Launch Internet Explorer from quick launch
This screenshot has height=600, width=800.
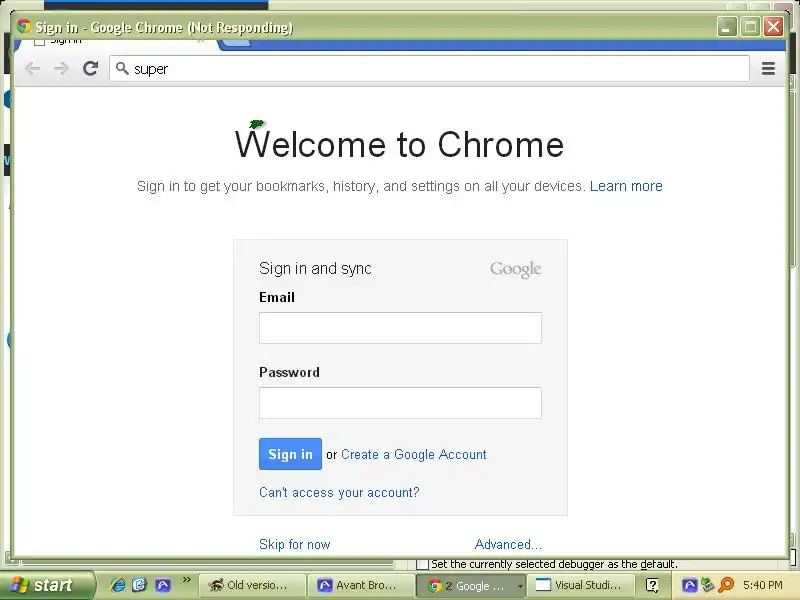pyautogui.click(x=118, y=585)
